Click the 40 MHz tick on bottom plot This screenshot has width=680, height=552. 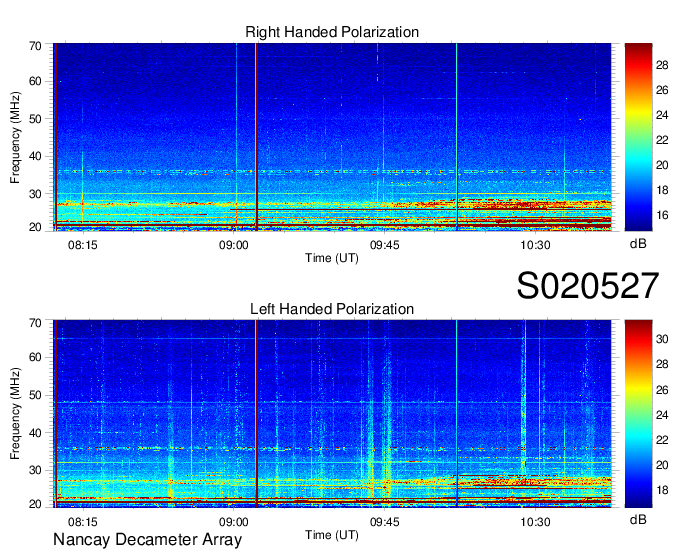(x=35, y=433)
